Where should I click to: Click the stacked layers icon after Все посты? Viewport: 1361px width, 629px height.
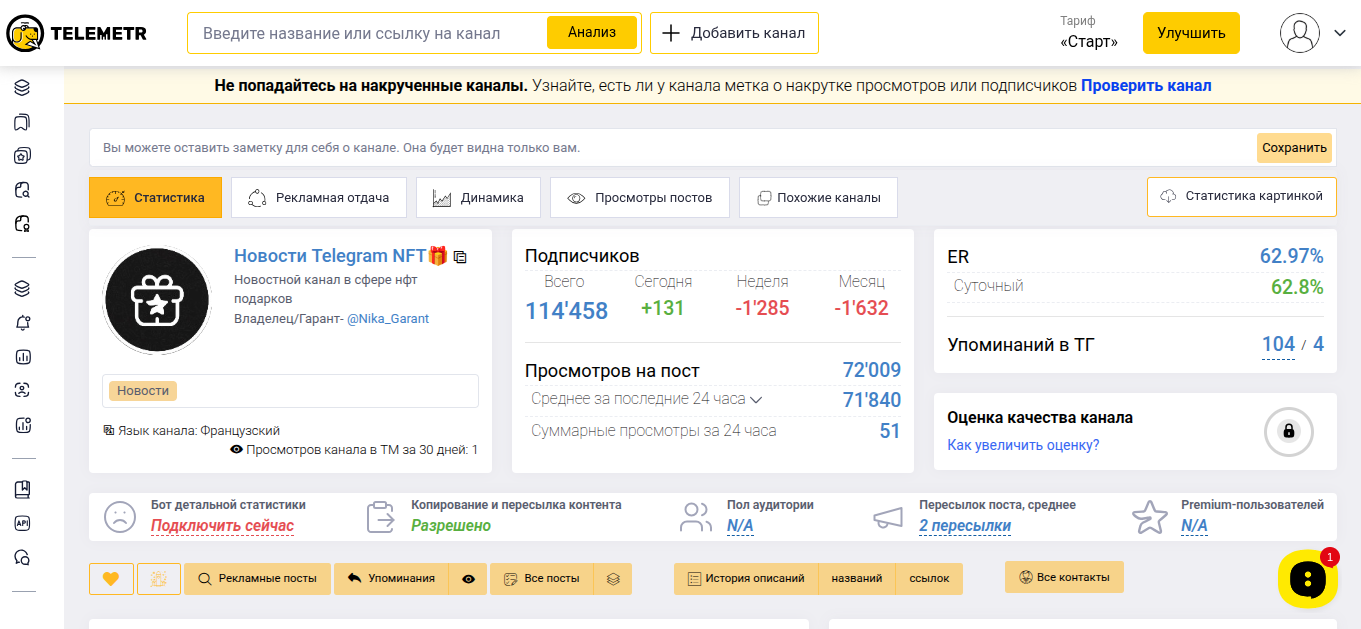(613, 579)
